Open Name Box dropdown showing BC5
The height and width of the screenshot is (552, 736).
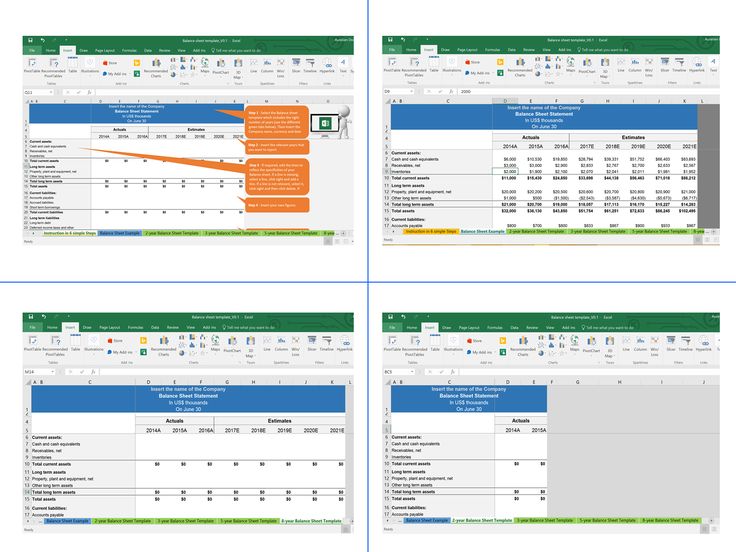tap(412, 372)
